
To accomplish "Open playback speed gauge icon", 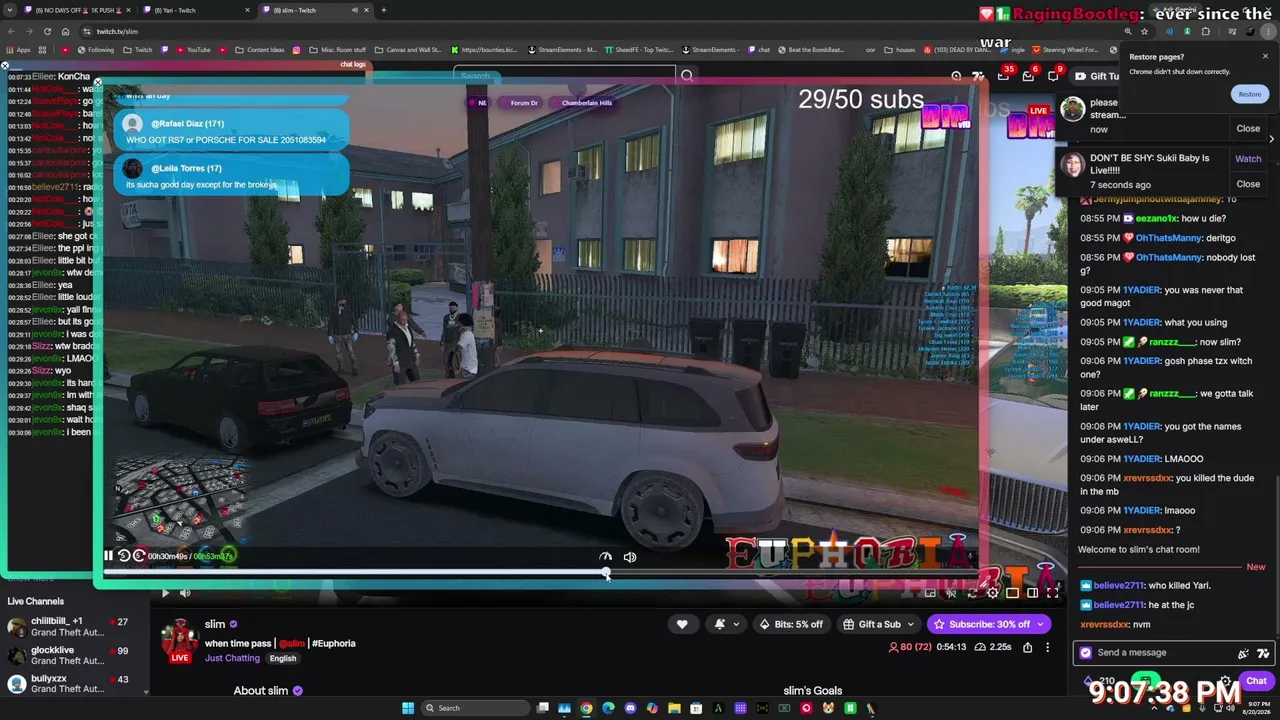I will pos(605,557).
